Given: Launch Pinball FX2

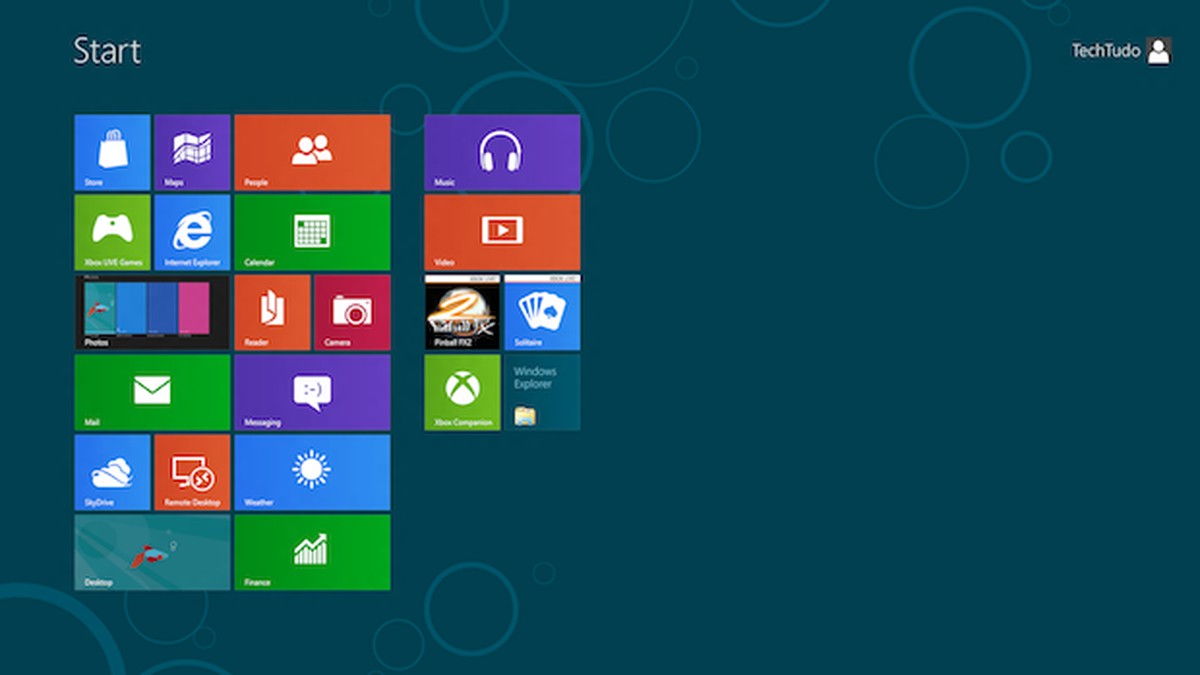Looking at the screenshot, I should click(462, 312).
